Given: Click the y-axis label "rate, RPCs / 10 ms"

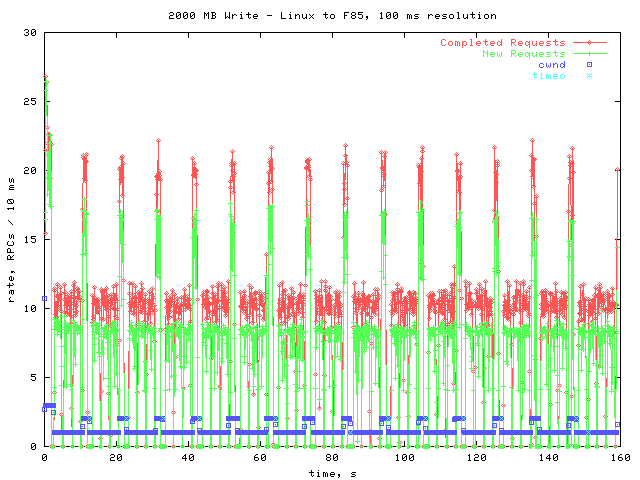Looking at the screenshot, I should tap(11, 238).
